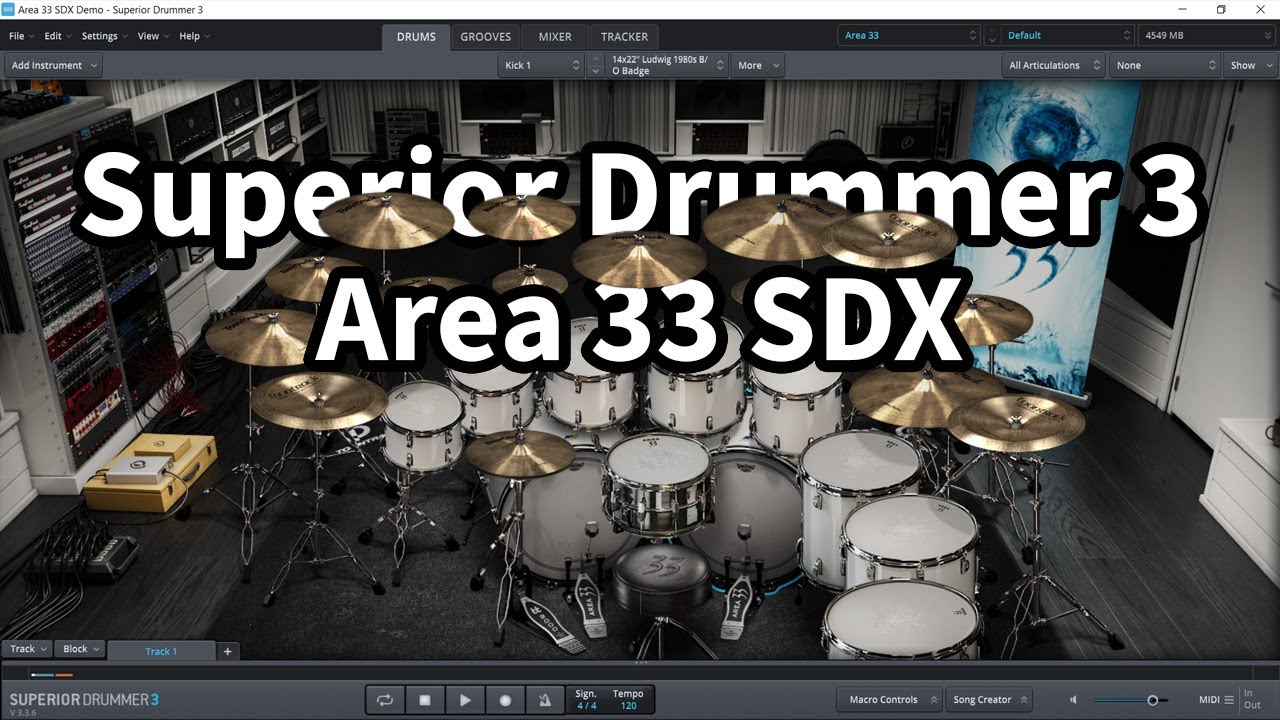Click the V 3.3.6 version text
This screenshot has height=720, width=1280.
pyautogui.click(x=23, y=713)
